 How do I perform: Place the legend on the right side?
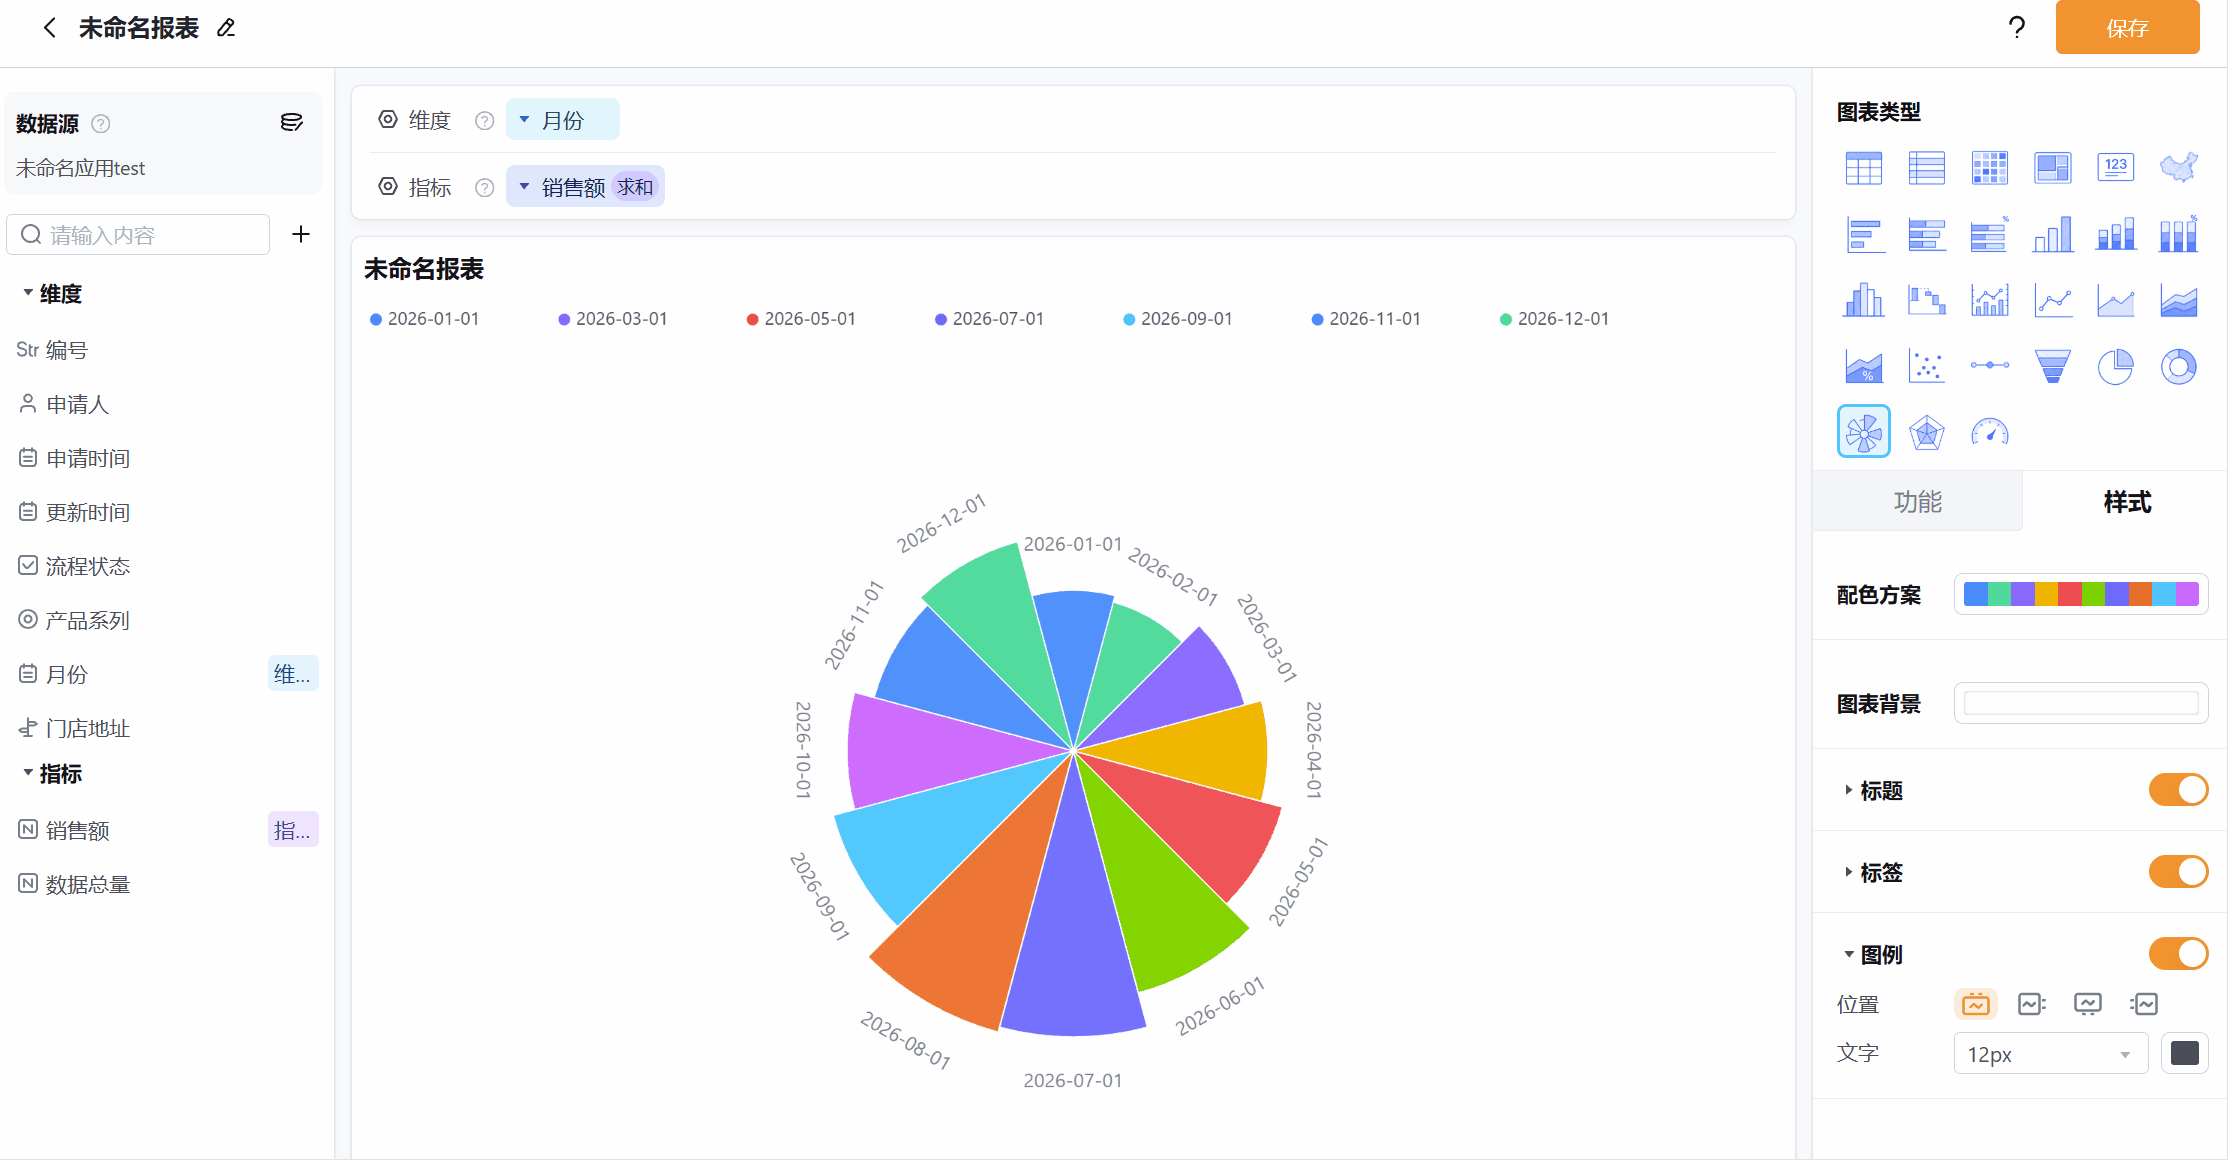2032,1004
